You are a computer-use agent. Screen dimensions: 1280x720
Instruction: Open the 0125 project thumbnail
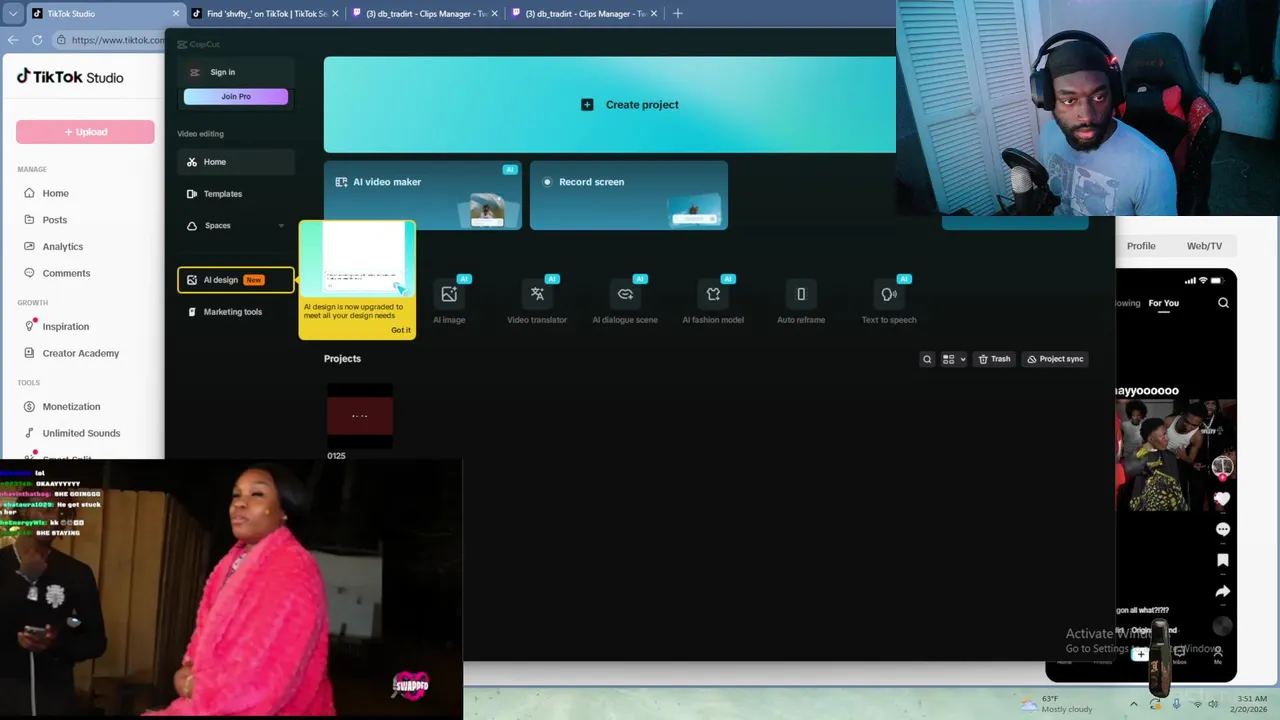360,415
